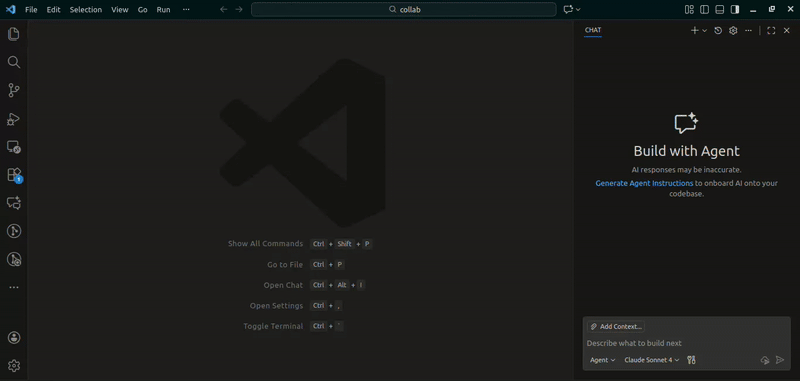This screenshot has height=381, width=800.
Task: Open the Customize Layout control
Action: tap(689, 9)
